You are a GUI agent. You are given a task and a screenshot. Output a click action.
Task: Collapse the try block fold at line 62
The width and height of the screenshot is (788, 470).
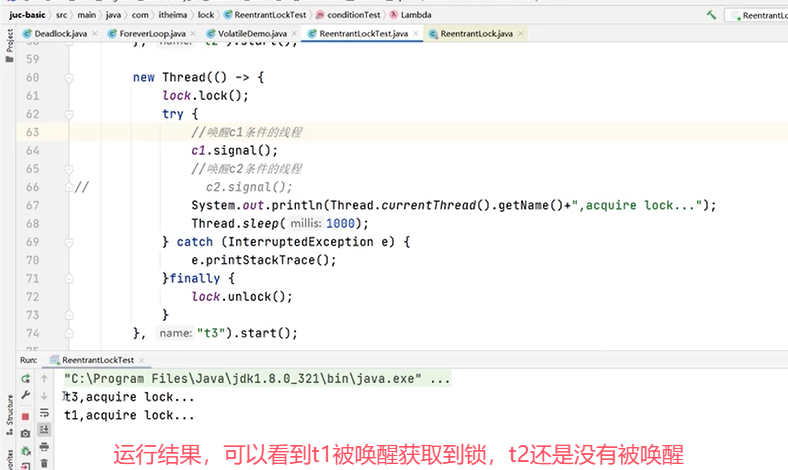pyautogui.click(x=69, y=115)
